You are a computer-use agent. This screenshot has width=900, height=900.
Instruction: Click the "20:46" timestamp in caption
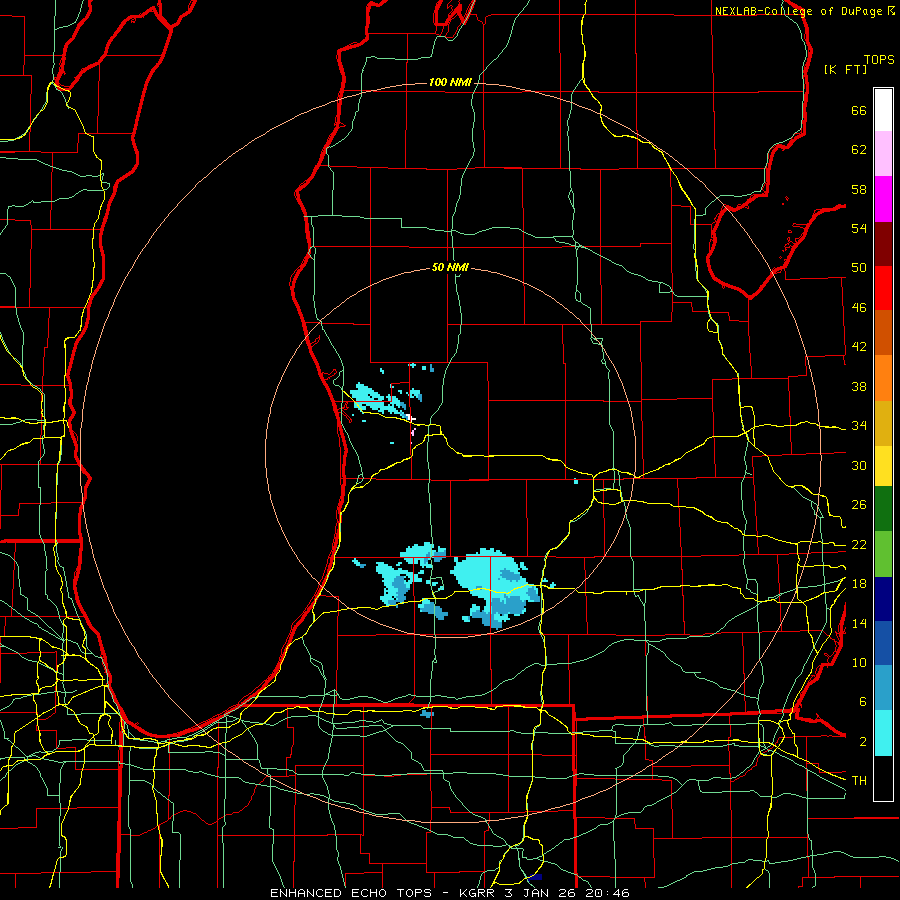pos(607,893)
